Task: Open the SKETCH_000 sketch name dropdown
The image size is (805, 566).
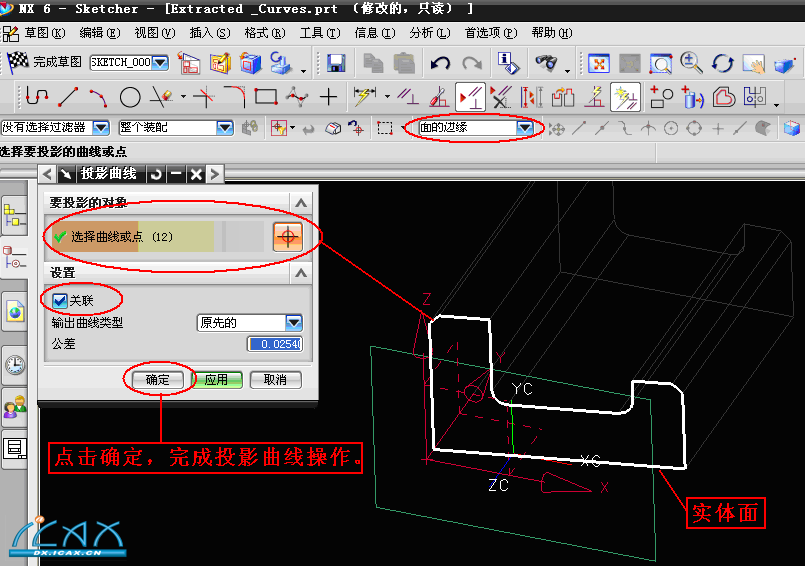Action: pyautogui.click(x=159, y=63)
